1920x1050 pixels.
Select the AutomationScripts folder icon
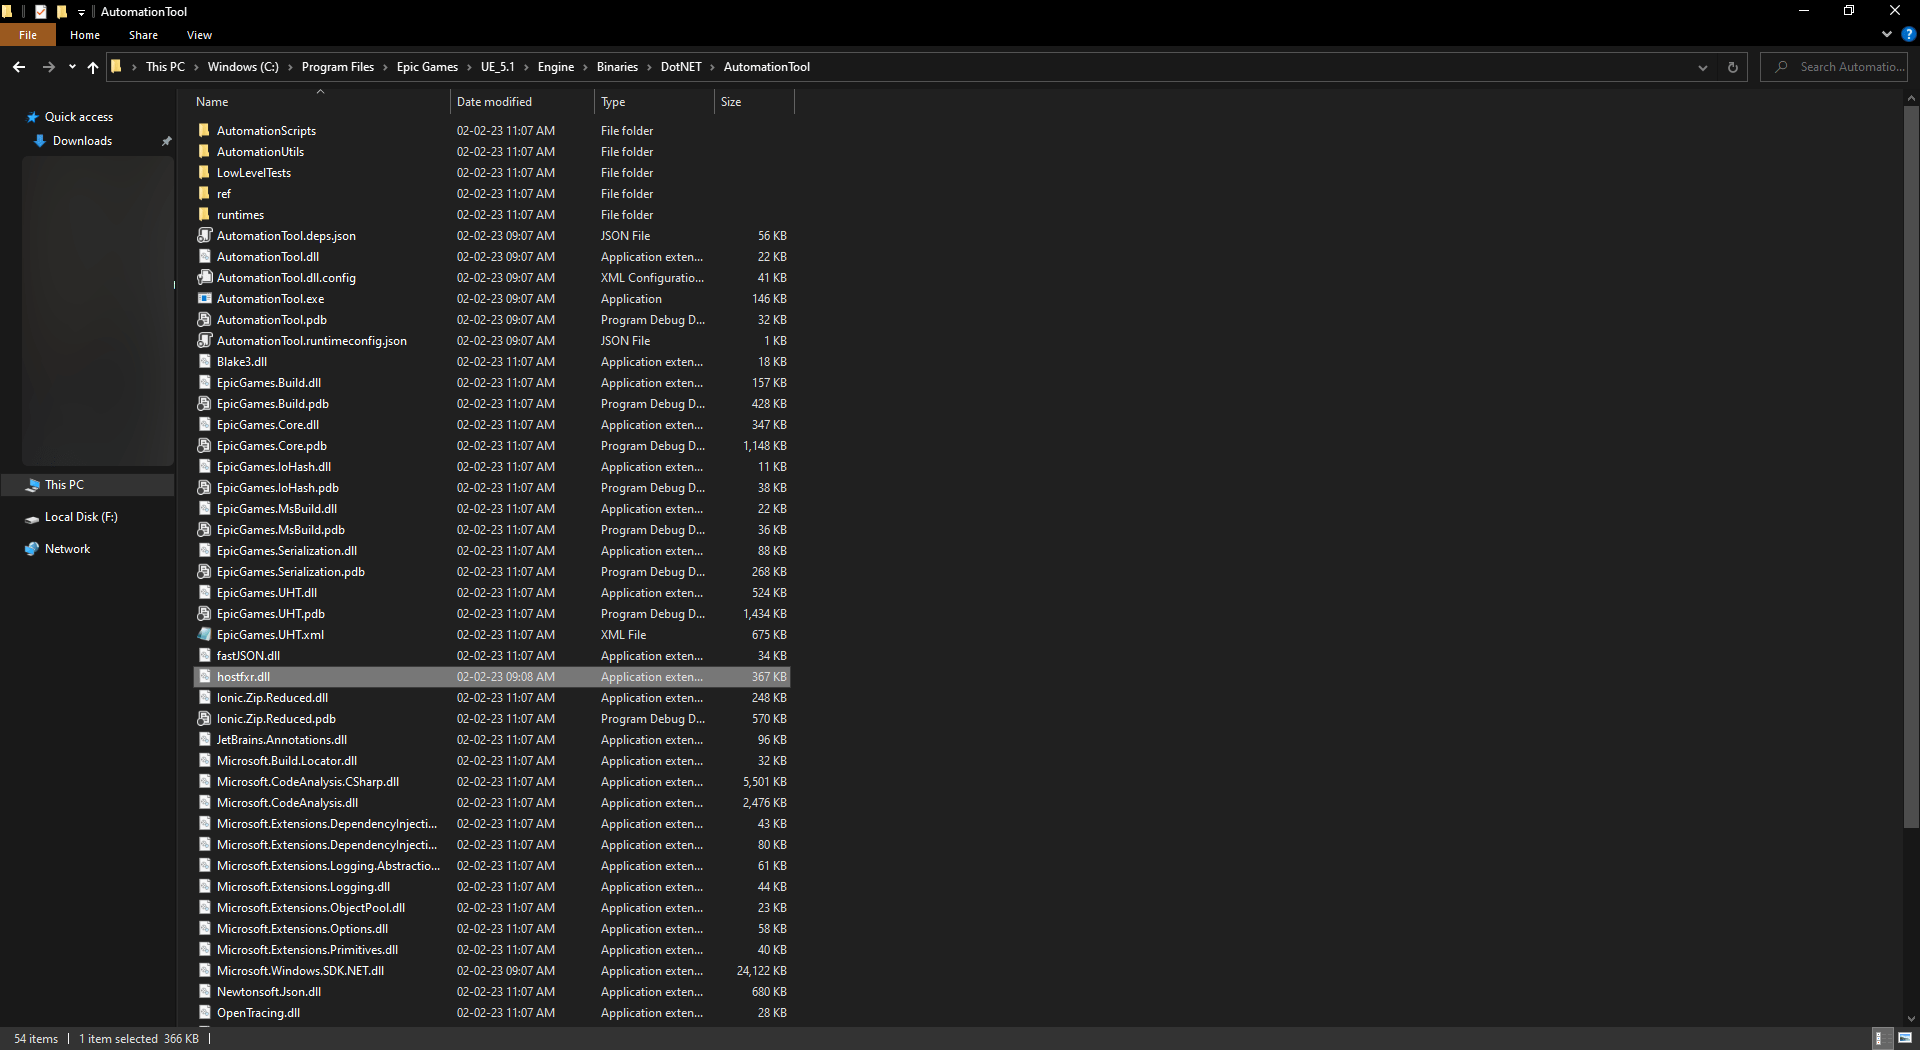(x=205, y=130)
